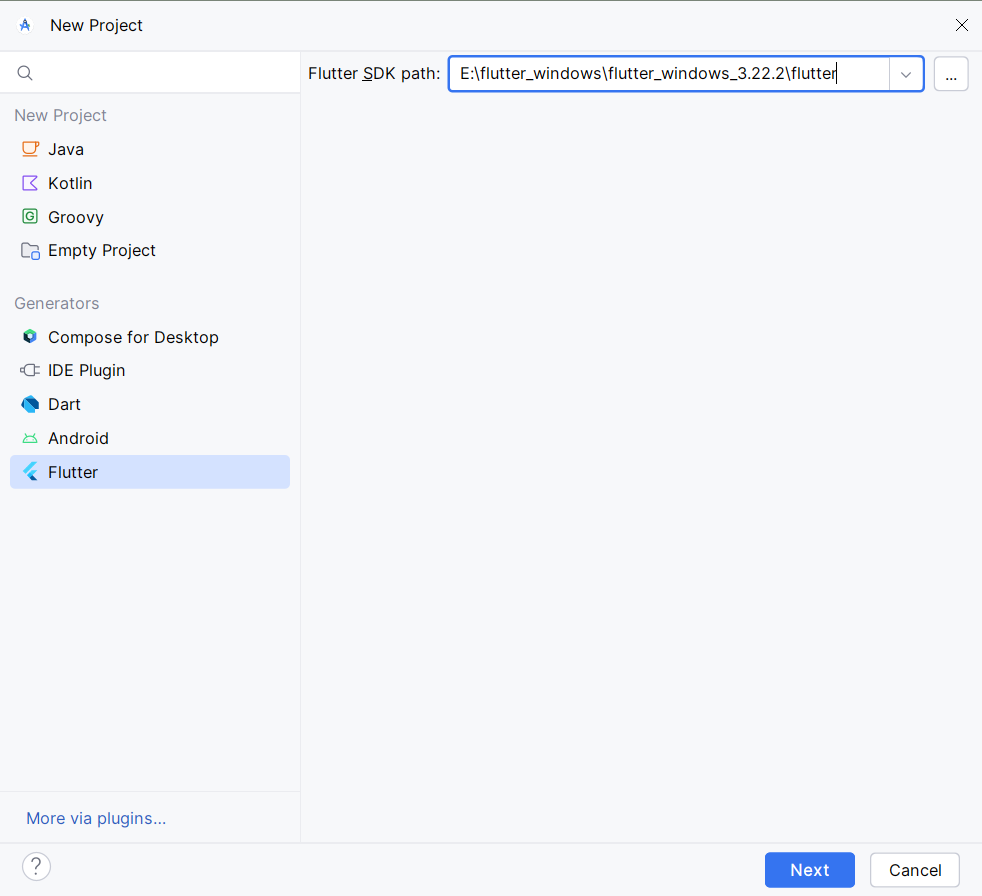Click the IDE Plugin plug icon
This screenshot has width=982, height=896.
point(30,371)
